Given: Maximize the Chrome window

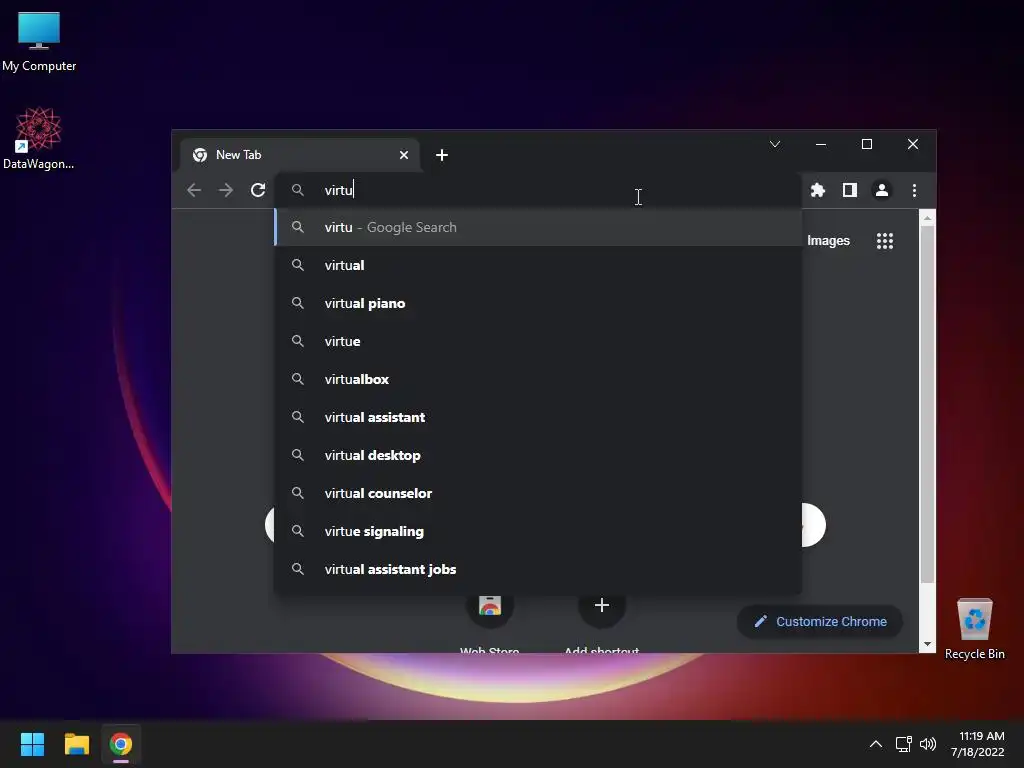Looking at the screenshot, I should point(867,144).
